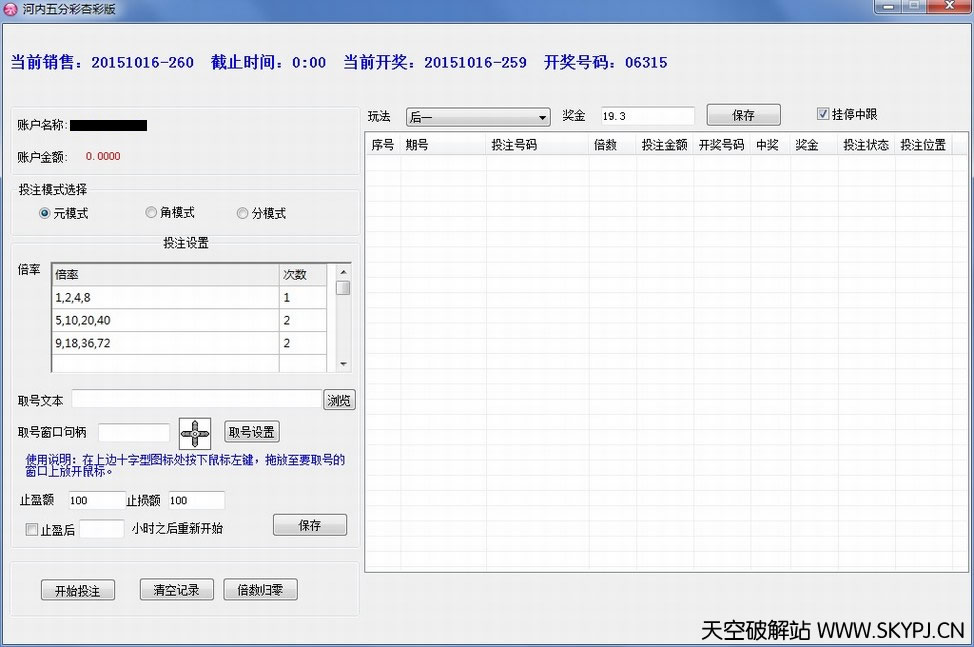974x647 pixels.
Task: Click 浏览 to browse for a number file
Action: pyautogui.click(x=339, y=400)
